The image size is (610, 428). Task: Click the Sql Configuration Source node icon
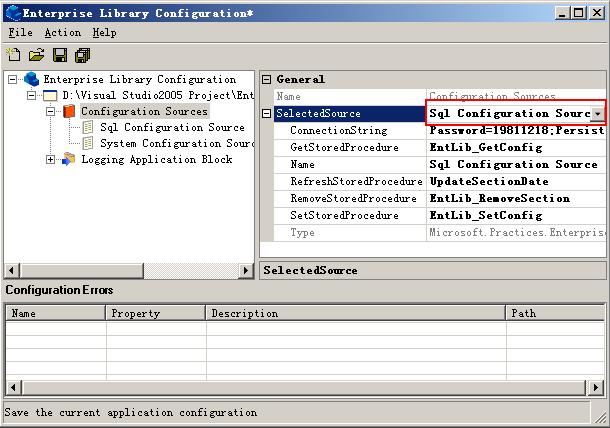tap(88, 128)
